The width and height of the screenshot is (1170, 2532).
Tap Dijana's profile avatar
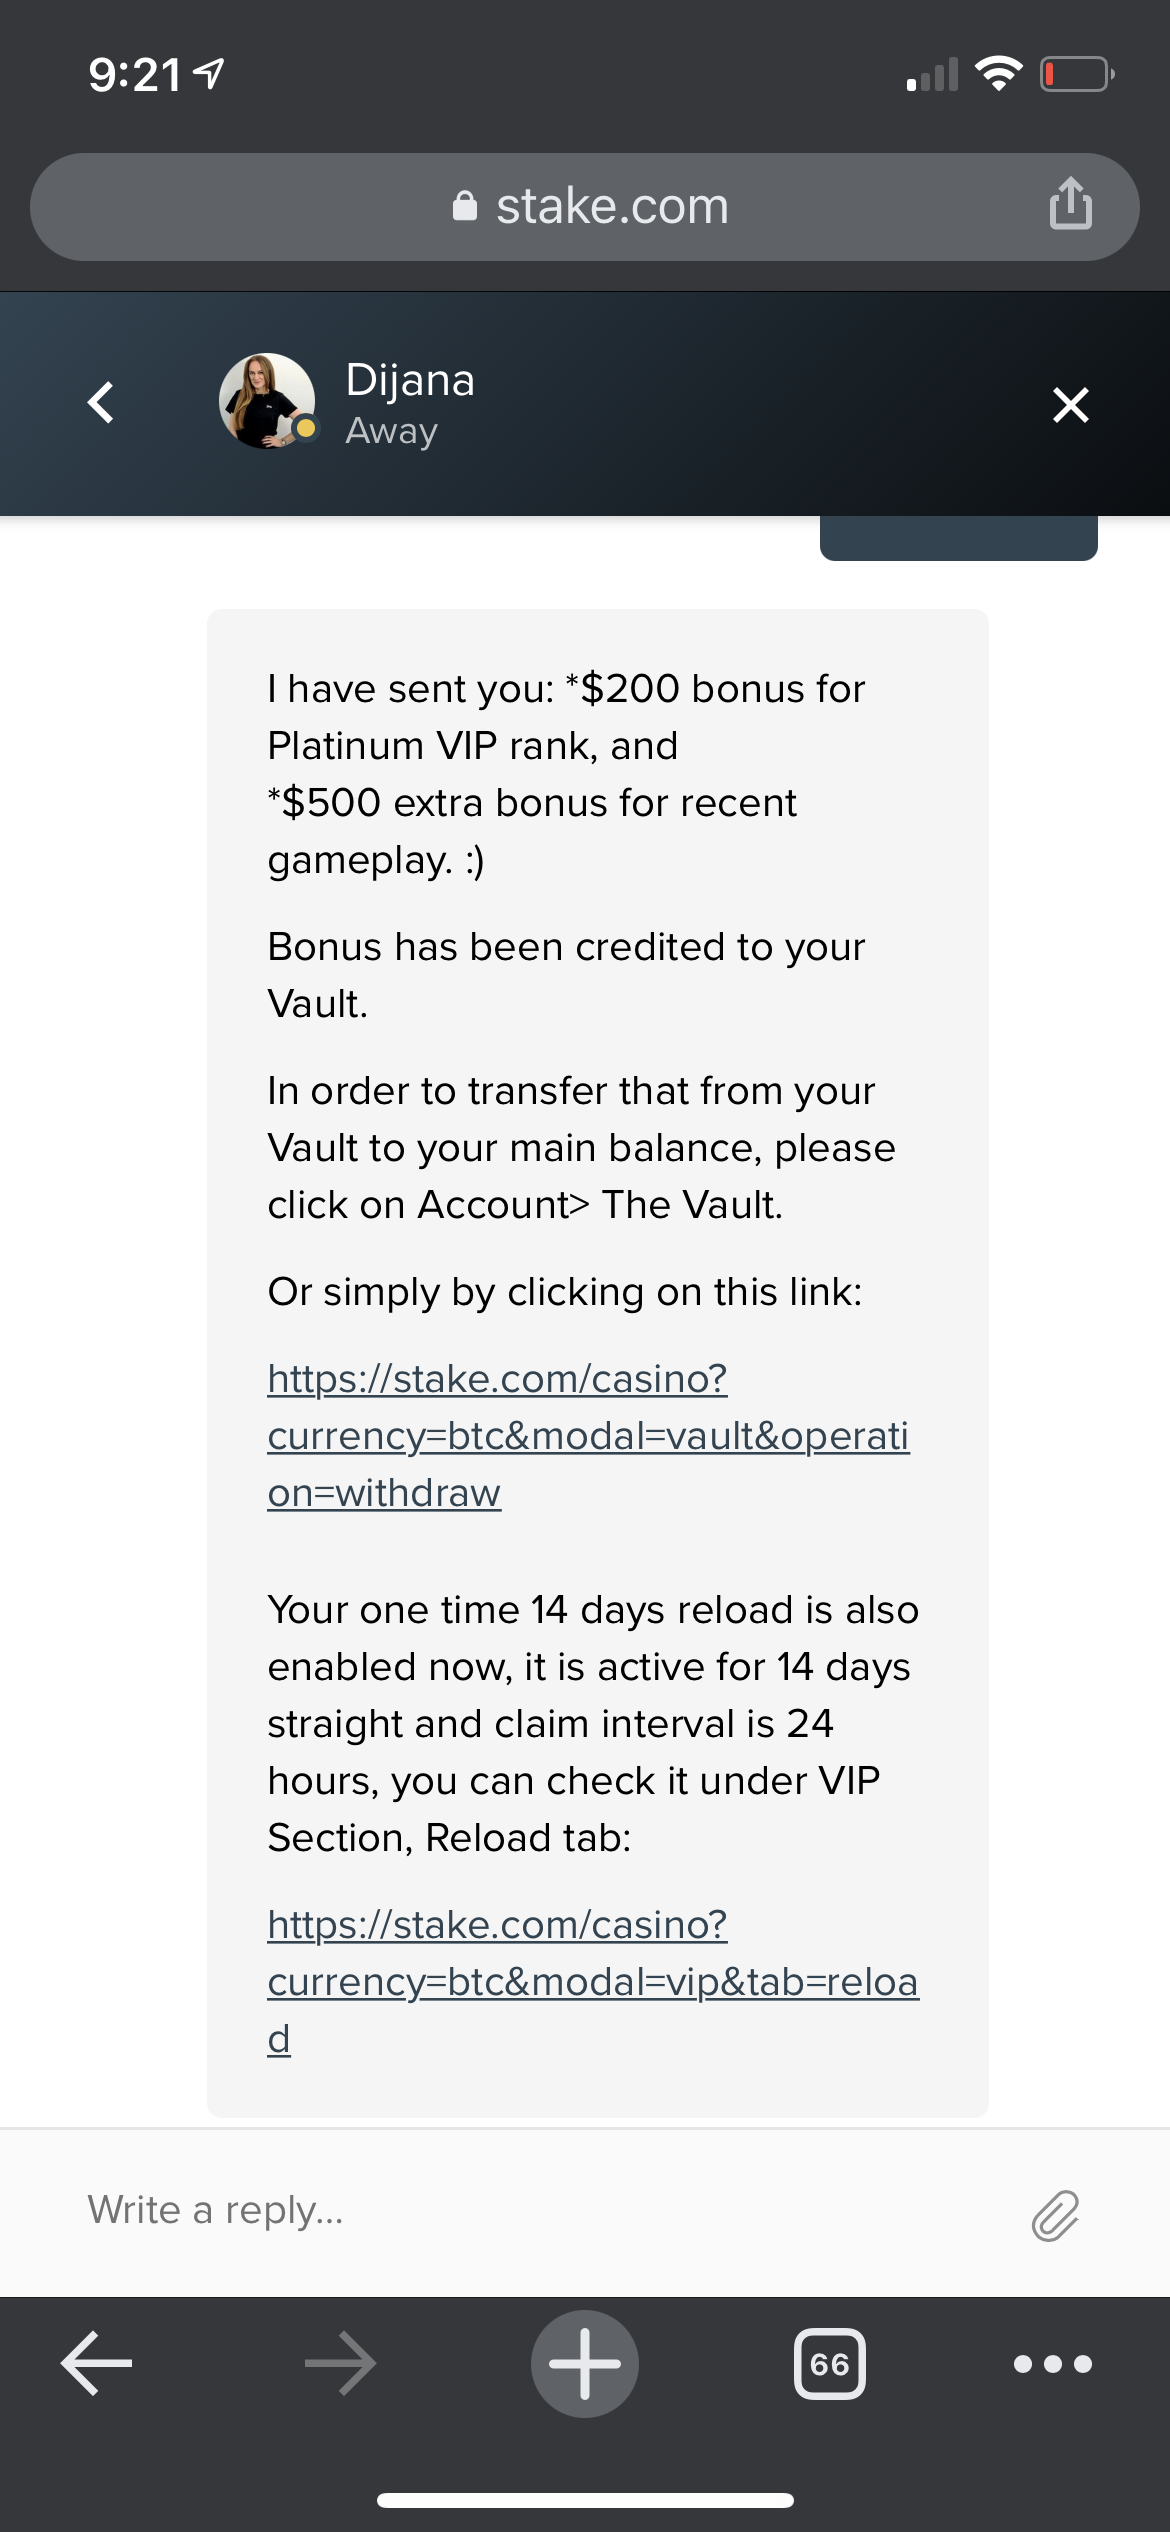point(267,401)
